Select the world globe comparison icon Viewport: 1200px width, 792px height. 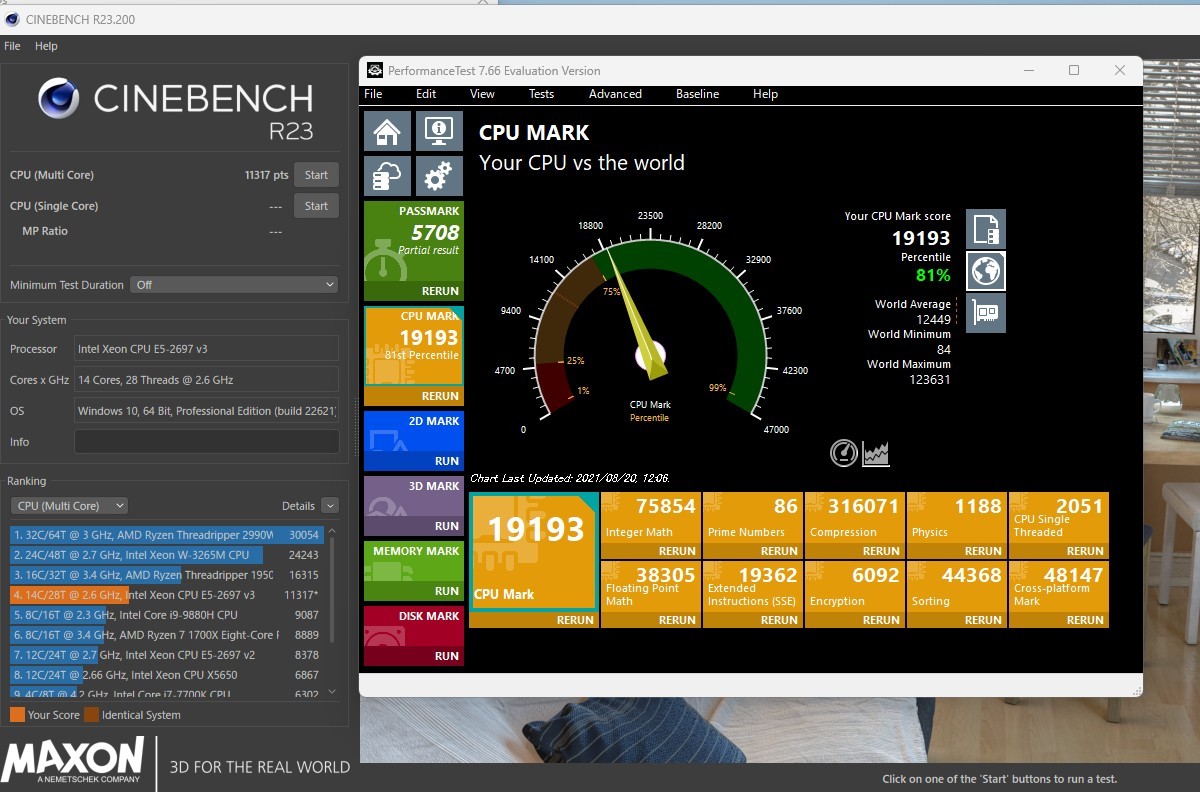click(x=986, y=271)
